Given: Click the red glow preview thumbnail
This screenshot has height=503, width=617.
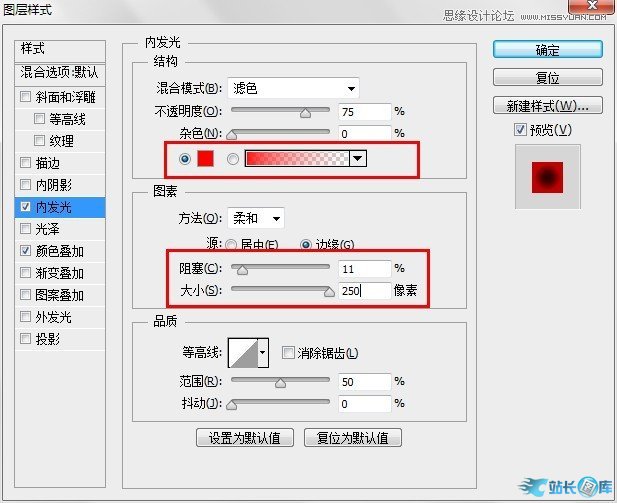Looking at the screenshot, I should click(x=547, y=176).
